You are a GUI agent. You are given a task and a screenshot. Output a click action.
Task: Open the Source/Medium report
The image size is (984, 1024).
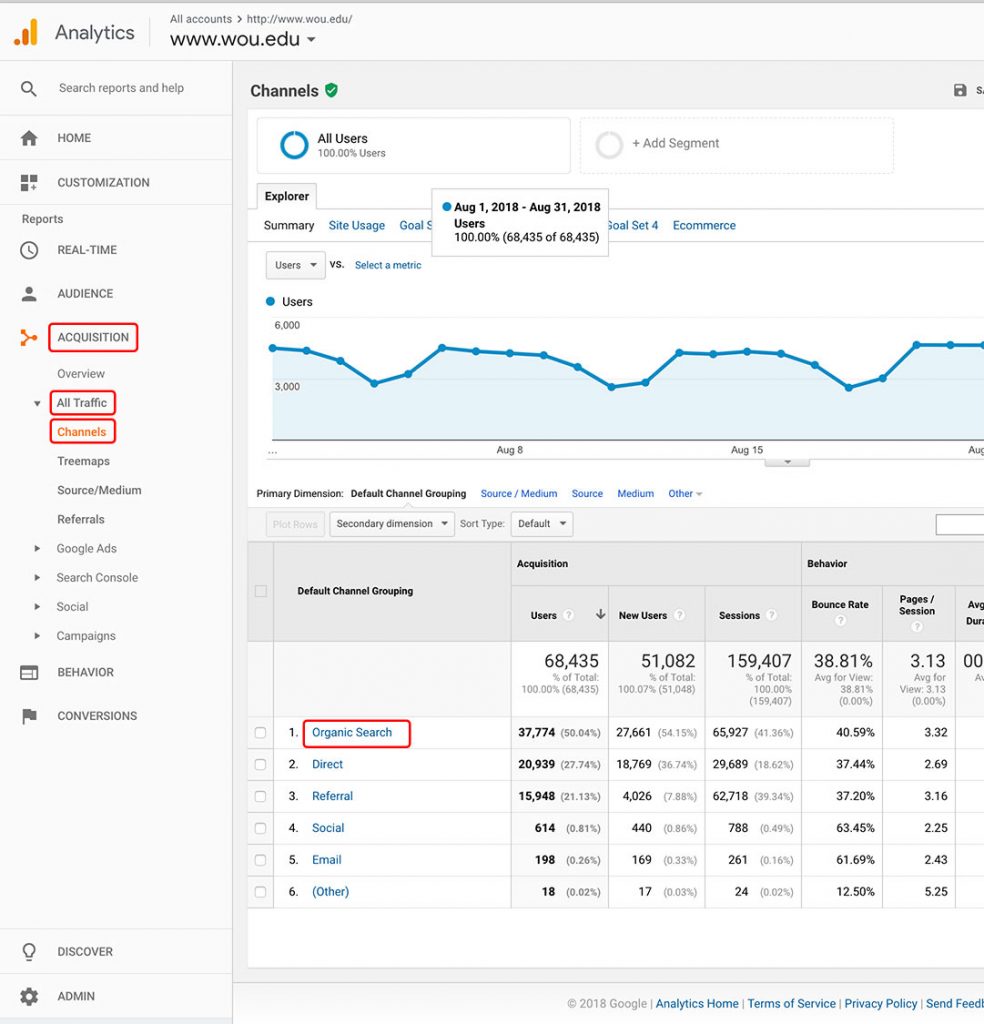(99, 490)
